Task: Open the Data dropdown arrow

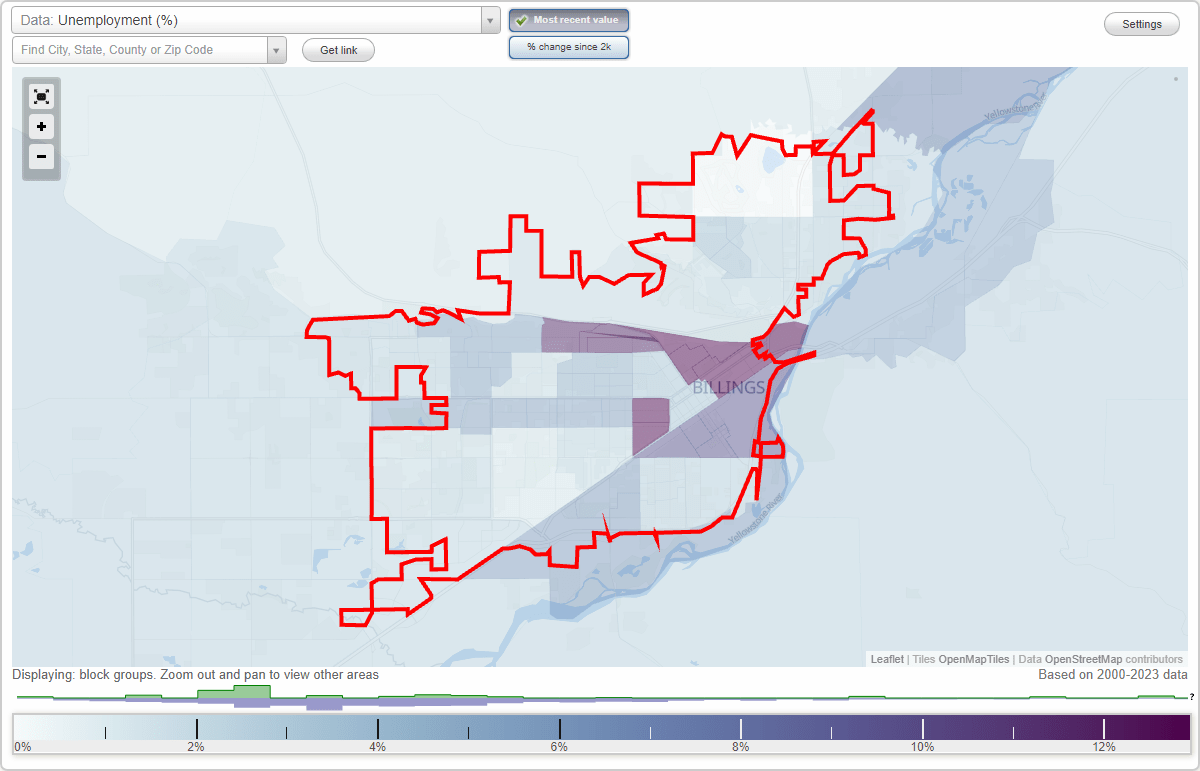Action: (x=490, y=20)
